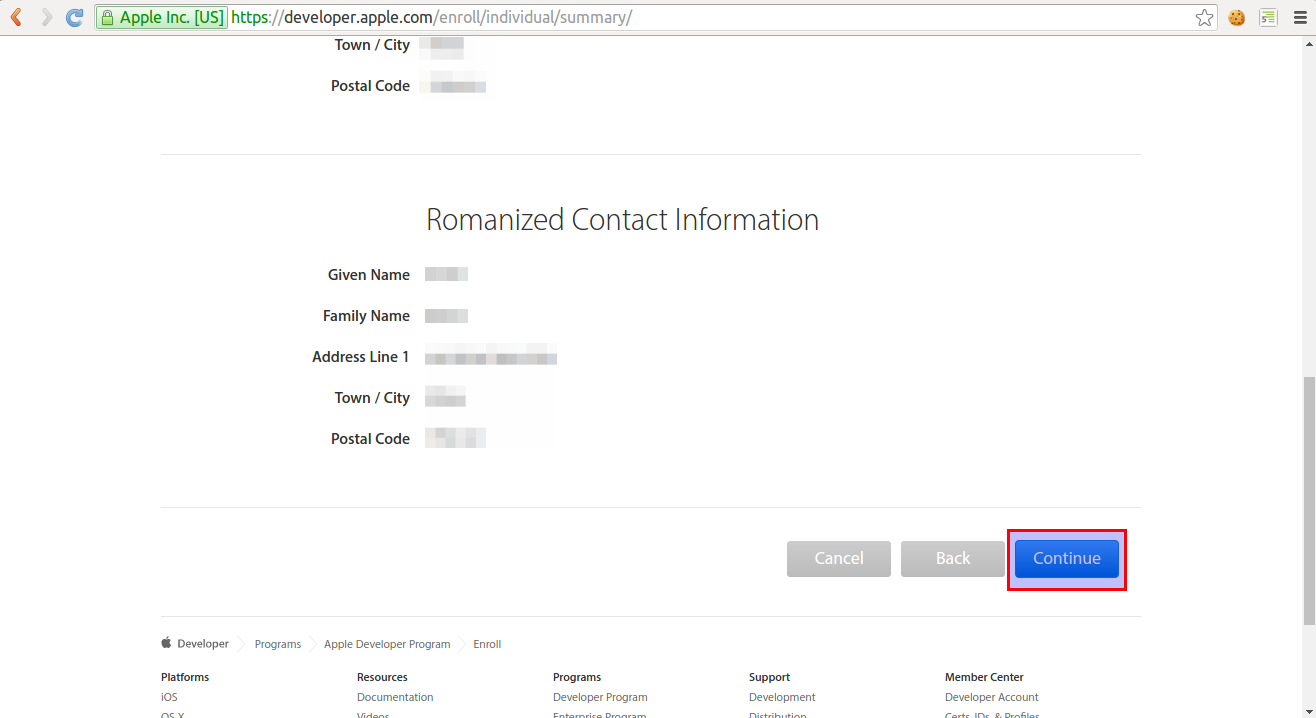This screenshot has height=718, width=1316.
Task: Reload the enrollment page
Action: [x=74, y=16]
